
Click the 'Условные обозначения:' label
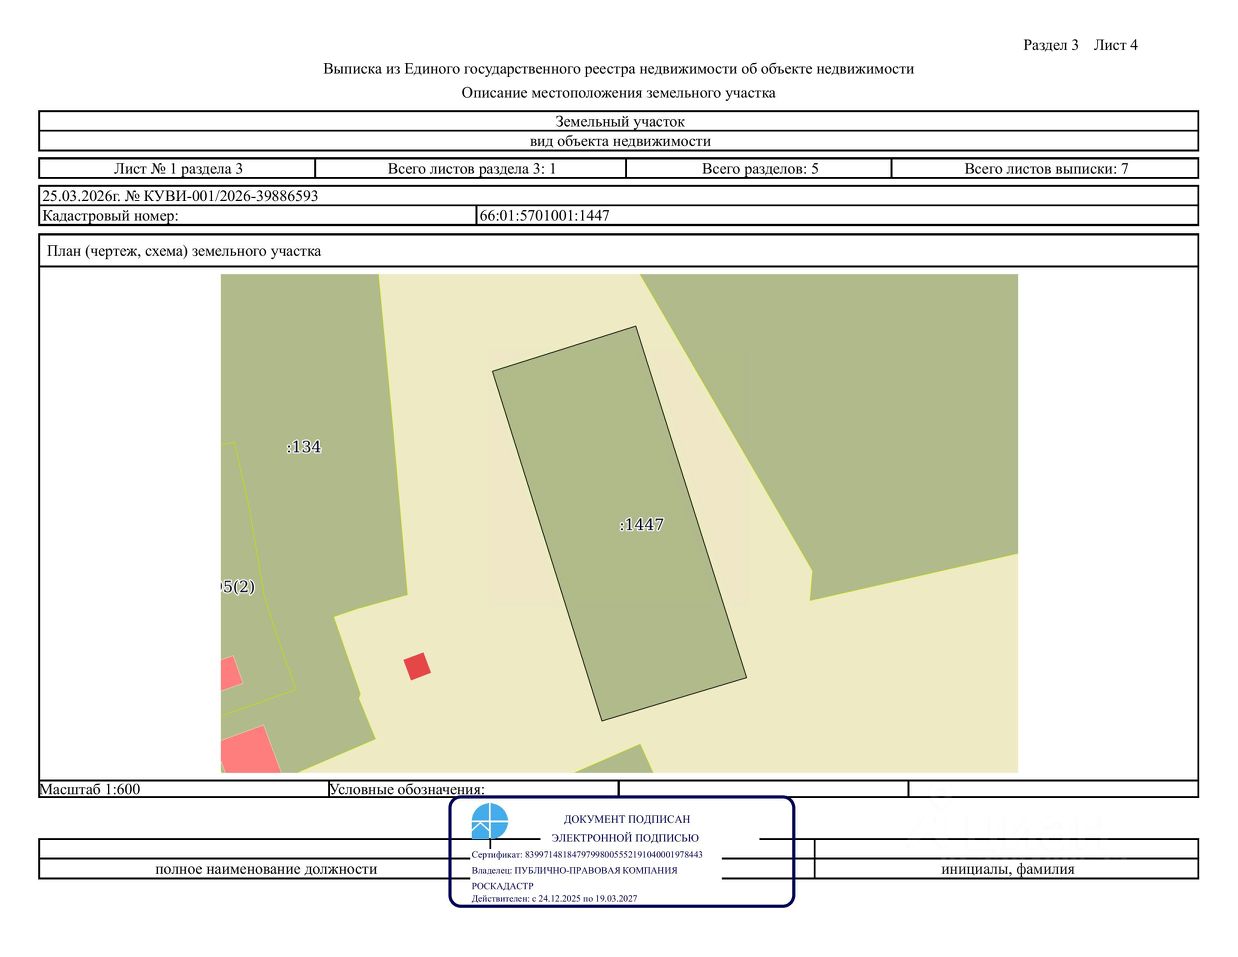pos(407,789)
